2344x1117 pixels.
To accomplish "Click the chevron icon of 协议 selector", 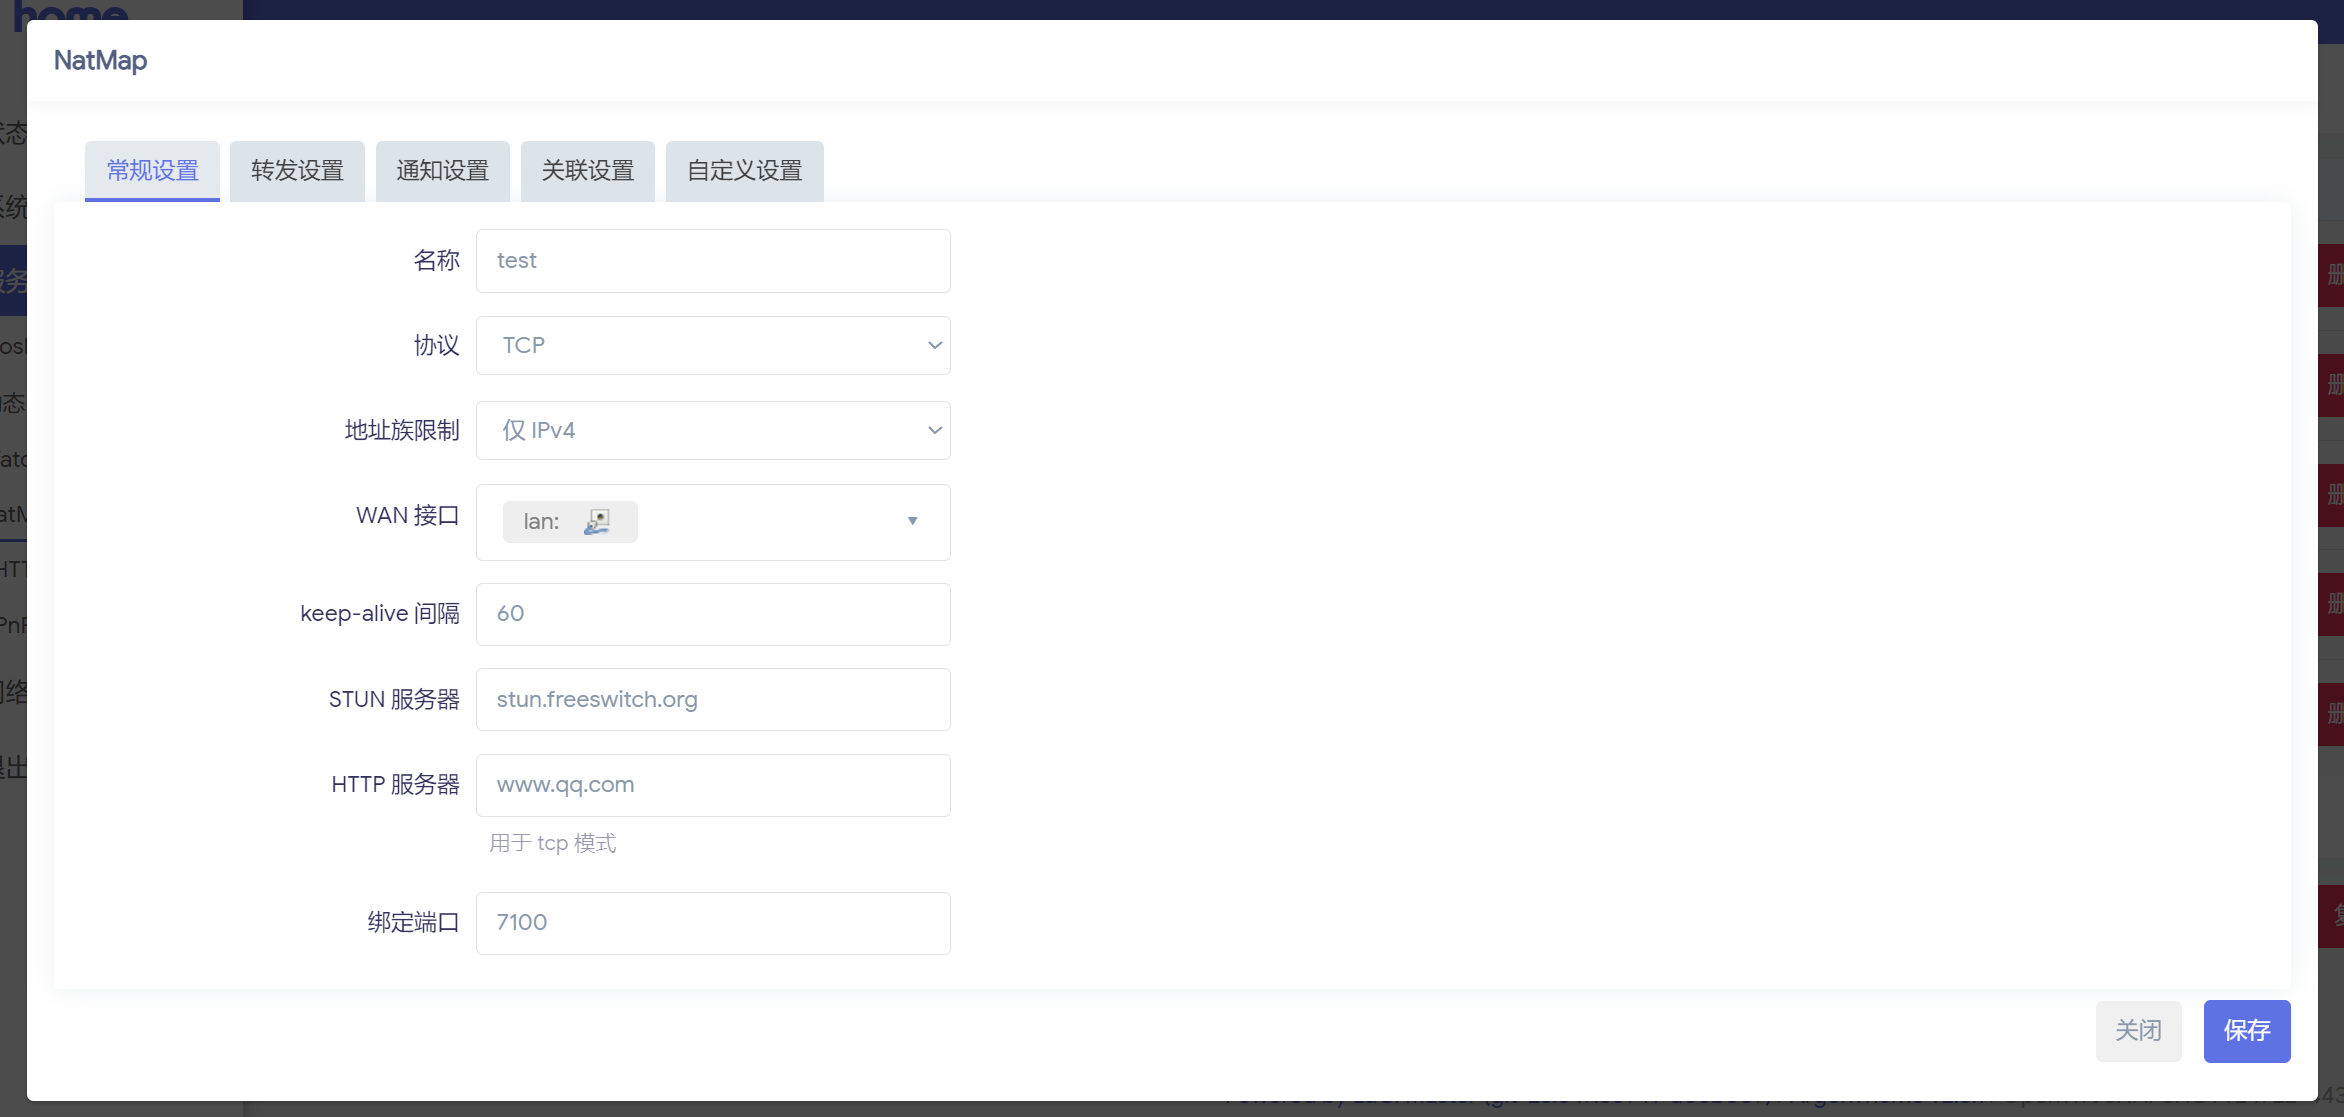I will pyautogui.click(x=934, y=346).
